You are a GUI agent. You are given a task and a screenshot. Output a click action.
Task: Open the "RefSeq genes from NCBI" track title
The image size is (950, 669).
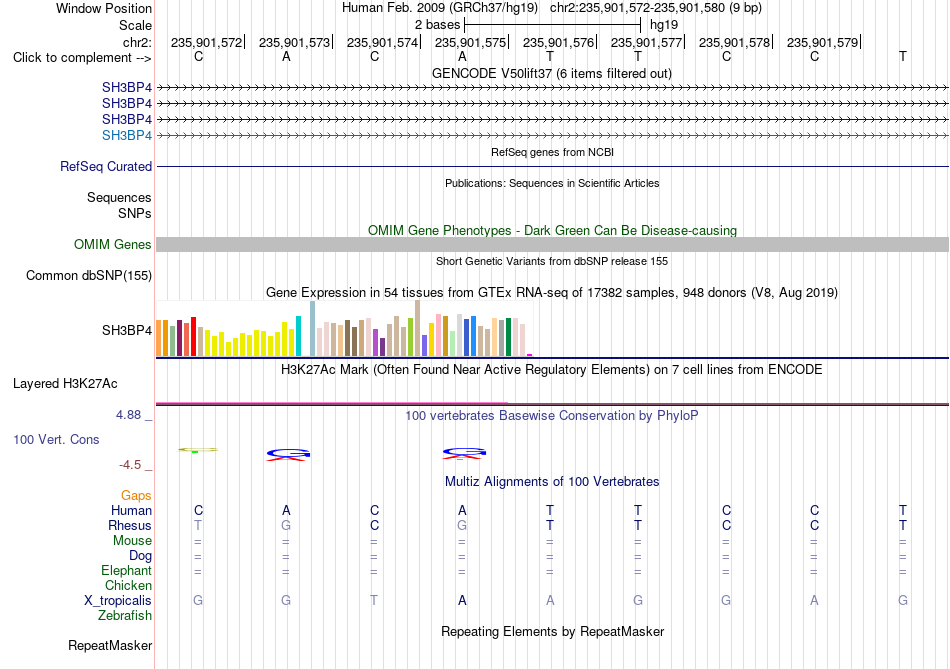[x=552, y=152]
